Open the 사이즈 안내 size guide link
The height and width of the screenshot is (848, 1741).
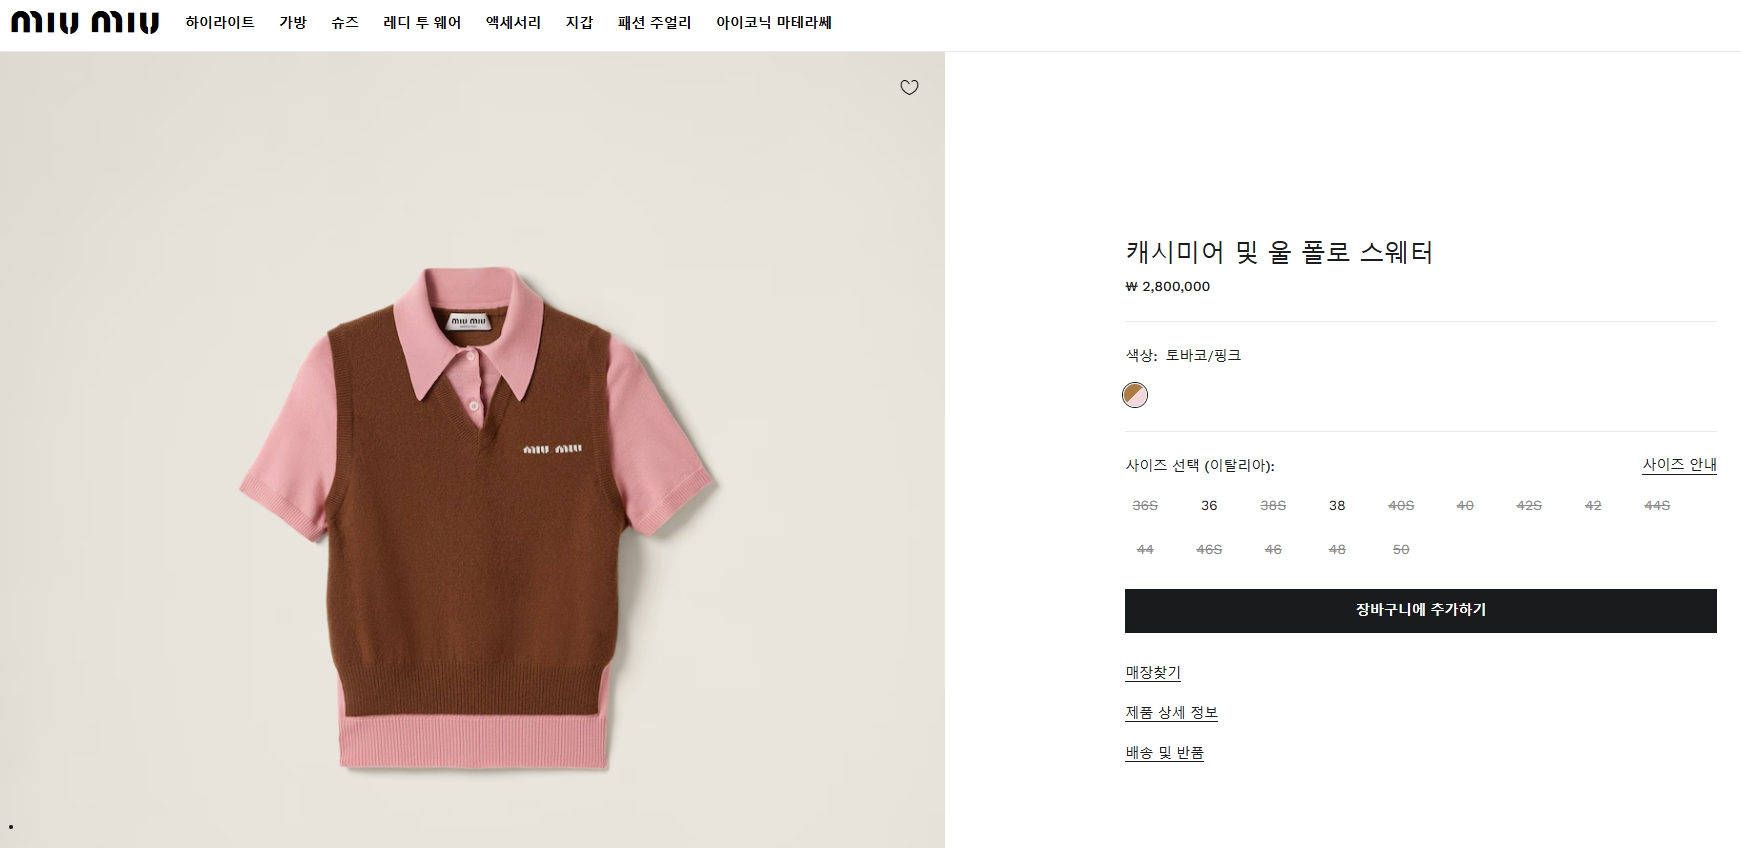pyautogui.click(x=1679, y=465)
